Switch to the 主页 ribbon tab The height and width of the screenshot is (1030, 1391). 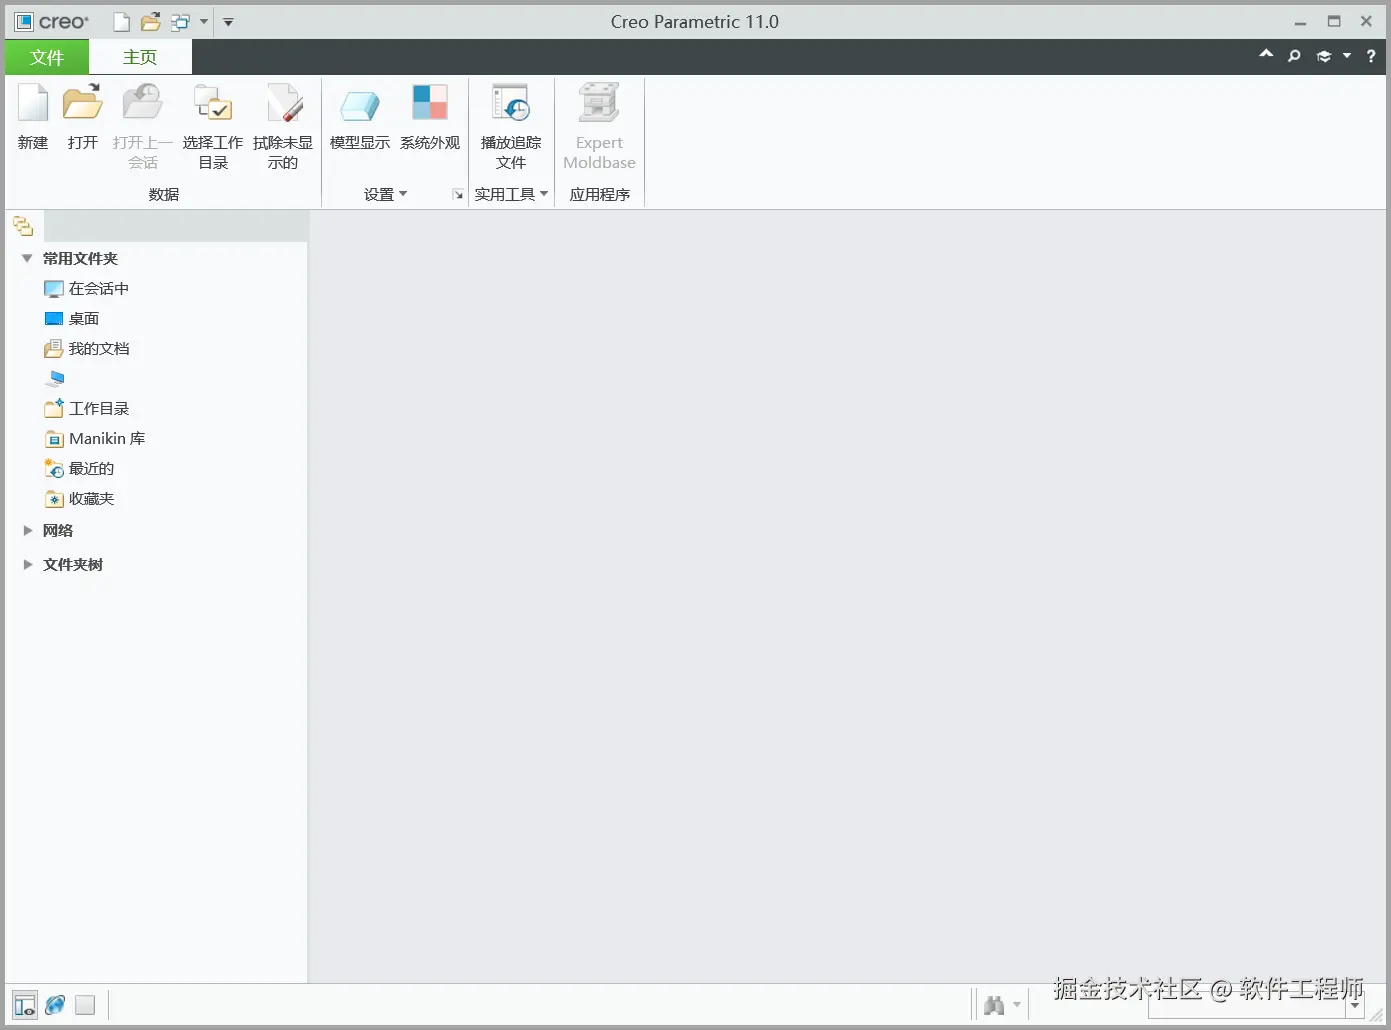click(140, 57)
